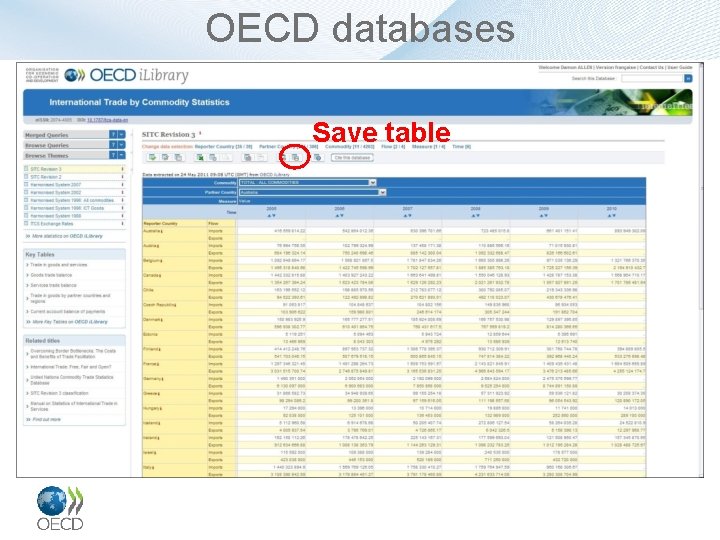Open Services trade balance key table

[x=53, y=285]
